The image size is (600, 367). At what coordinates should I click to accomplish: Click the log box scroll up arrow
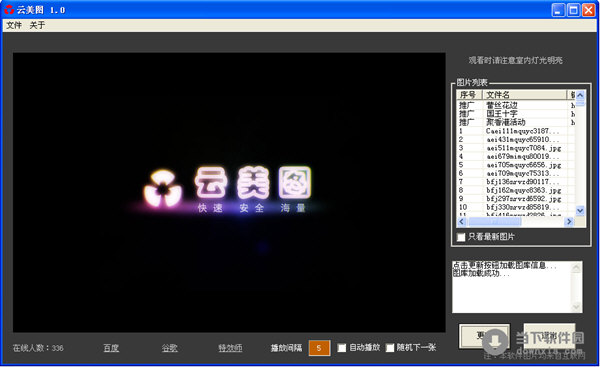coord(576,268)
